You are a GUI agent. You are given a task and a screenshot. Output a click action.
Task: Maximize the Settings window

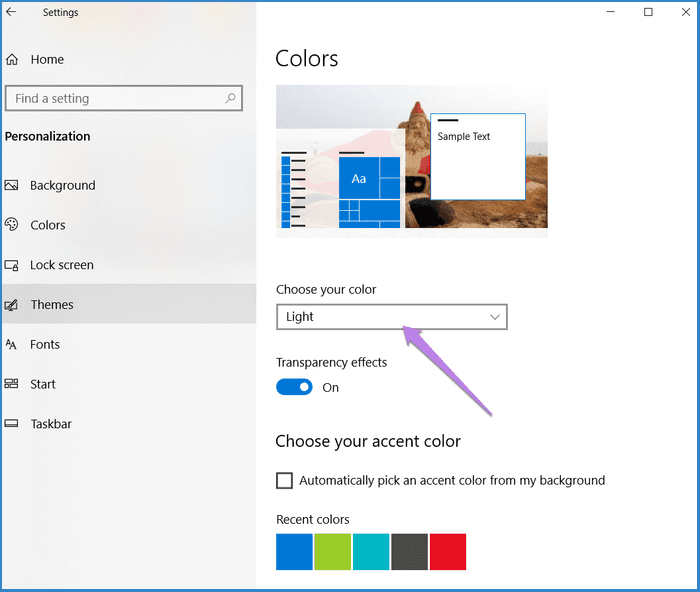point(648,12)
